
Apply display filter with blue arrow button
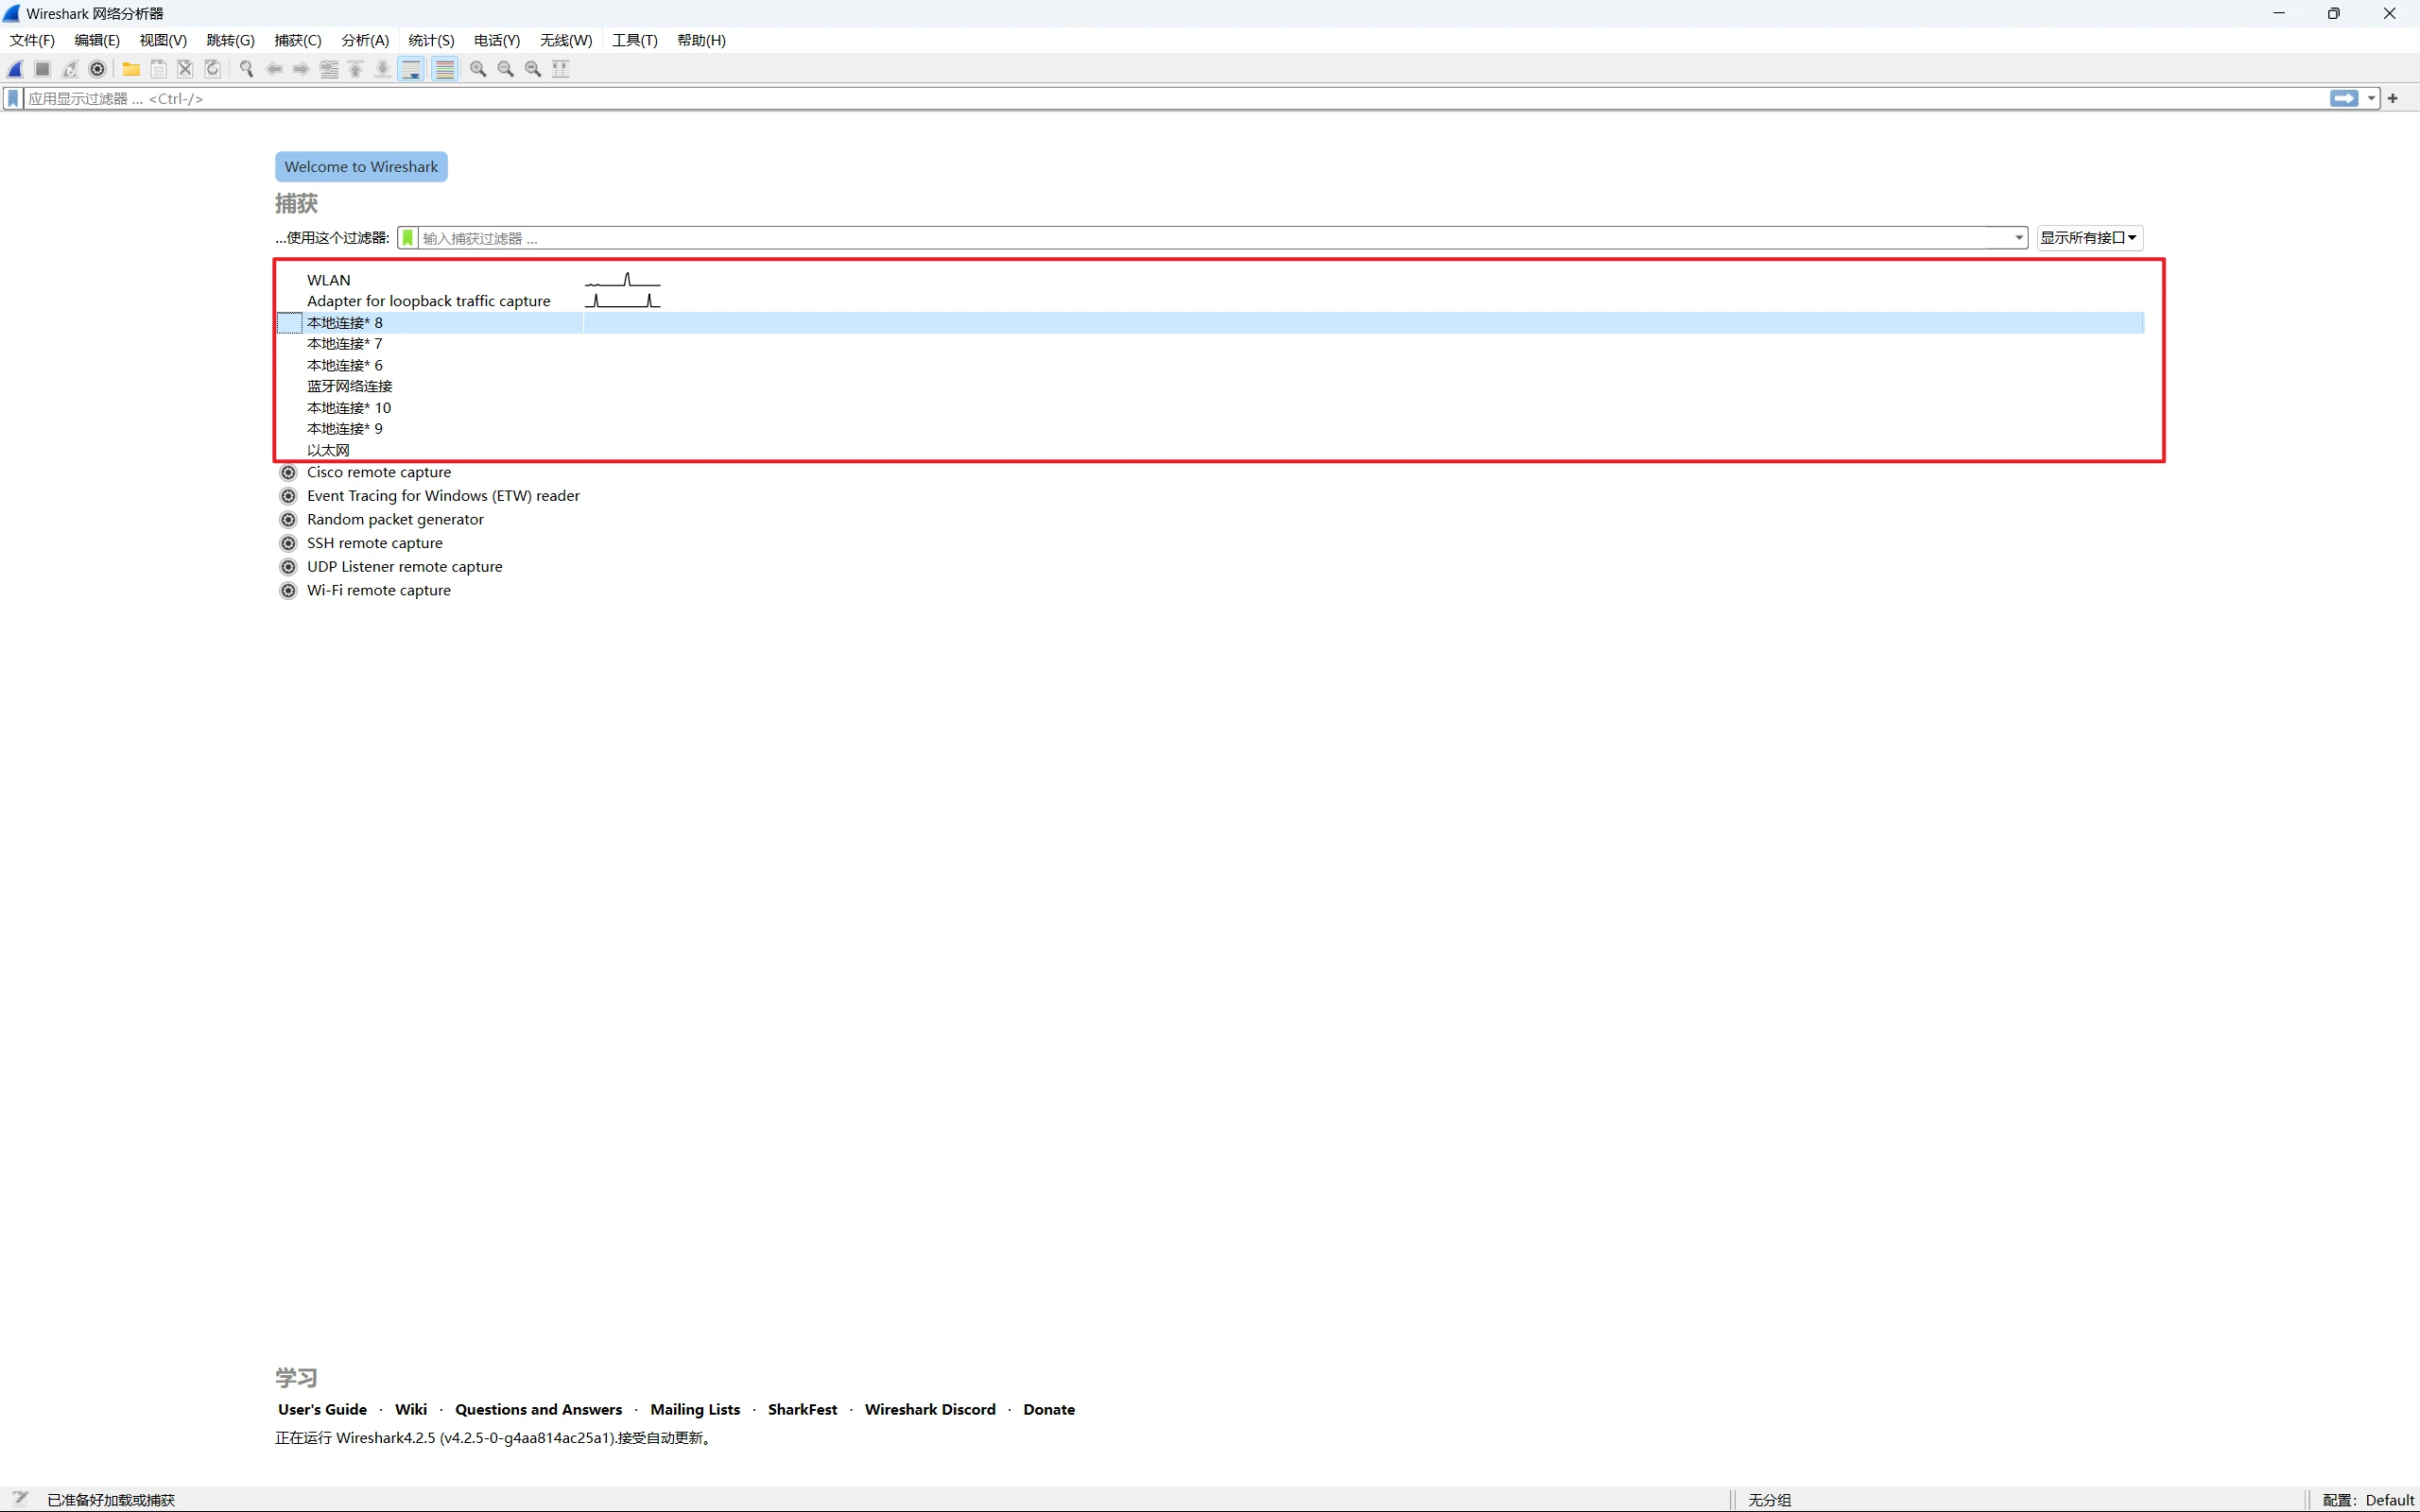(2344, 98)
